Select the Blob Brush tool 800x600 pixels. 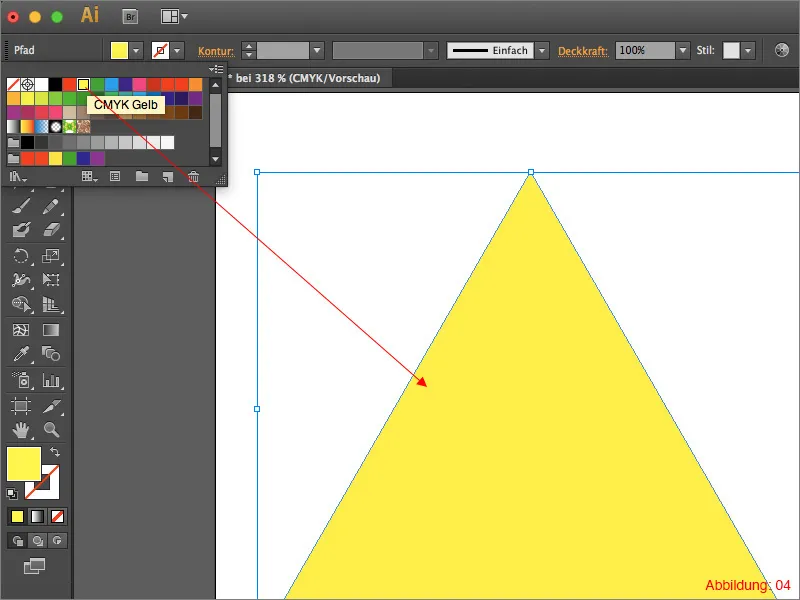pyautogui.click(x=21, y=230)
